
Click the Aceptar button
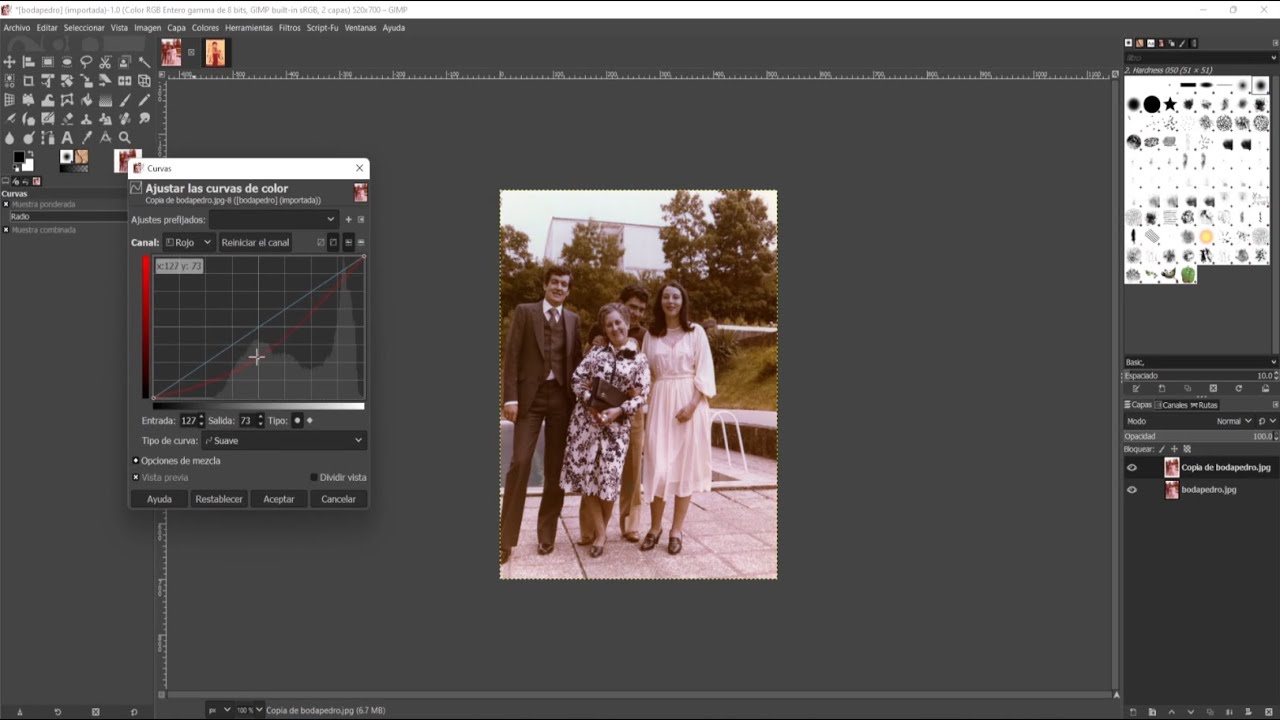pyautogui.click(x=279, y=499)
